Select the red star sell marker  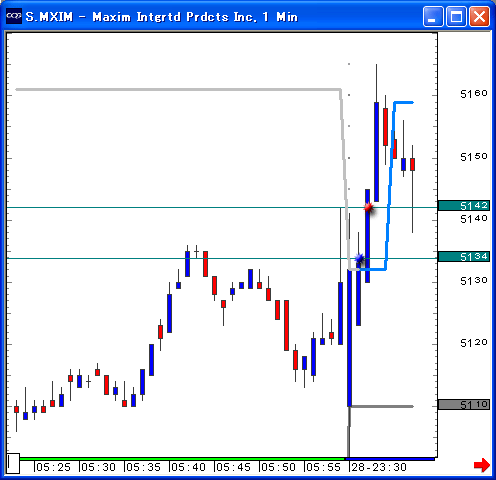(369, 207)
